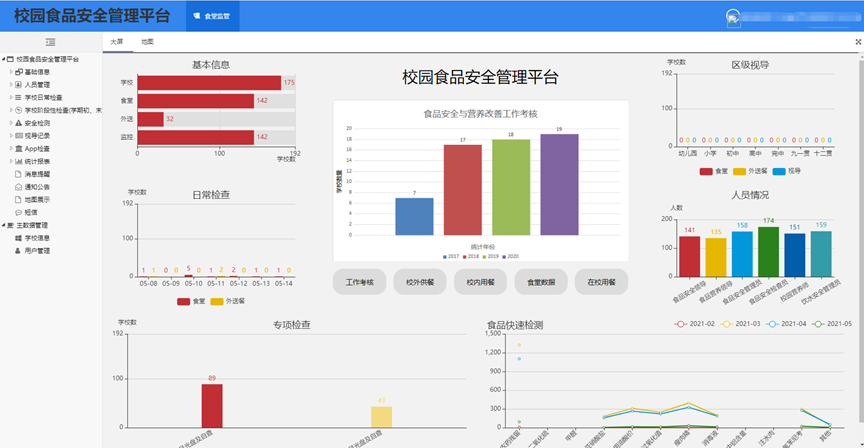Click the user avatar icon in header
Viewport: 864px width, 448px height.
pyautogui.click(x=733, y=18)
